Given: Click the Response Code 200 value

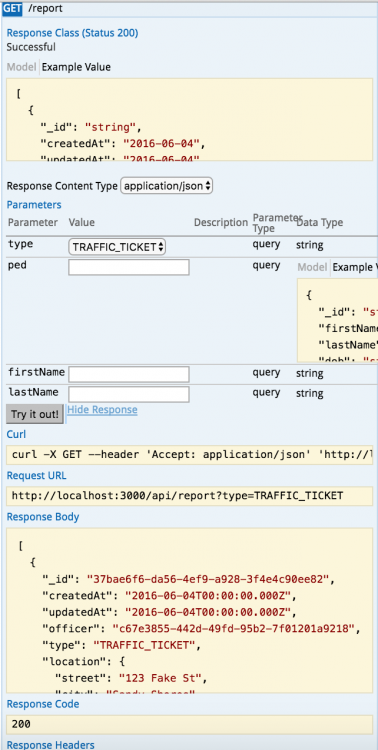Looking at the screenshot, I should point(21,724).
